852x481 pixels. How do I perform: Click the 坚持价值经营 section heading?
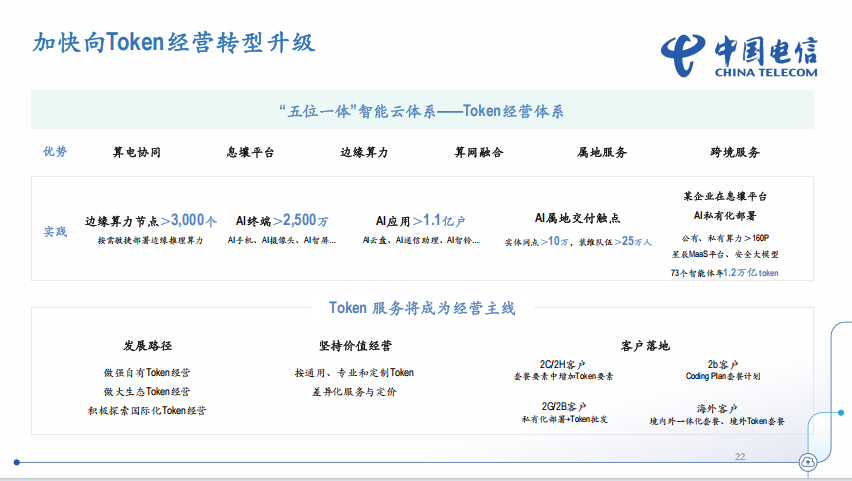point(355,346)
